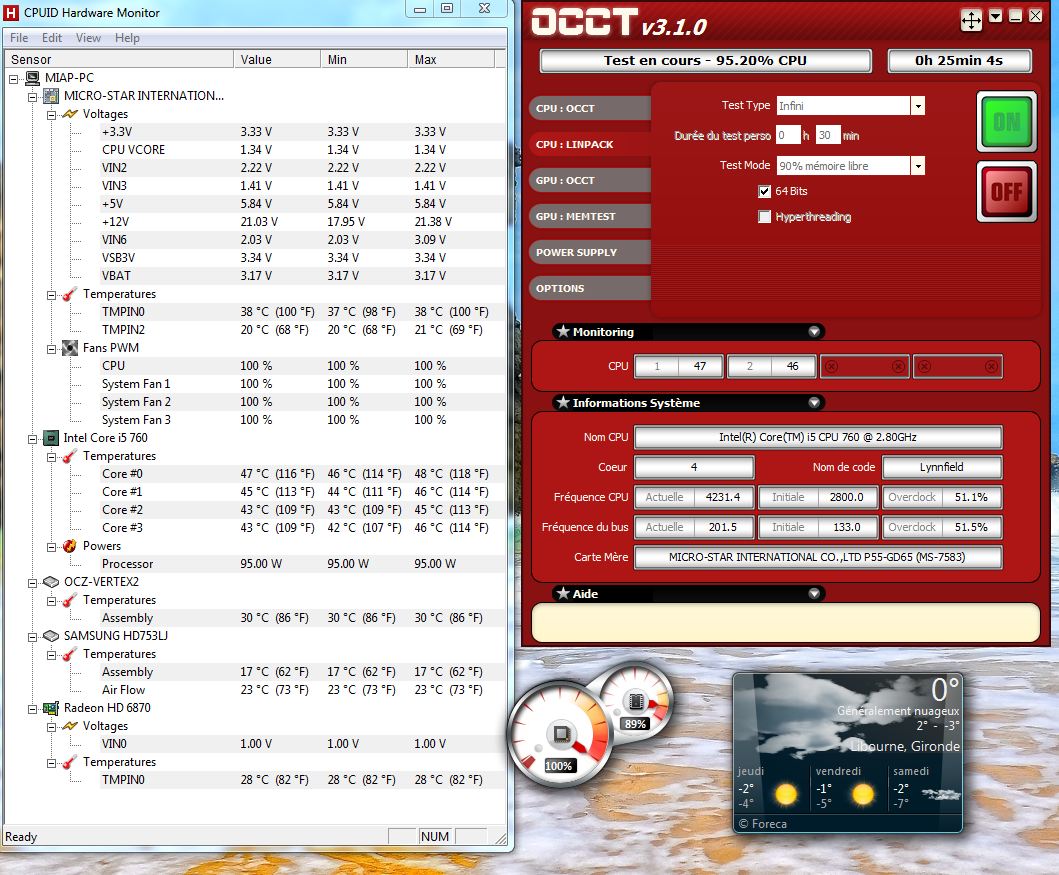1059x875 pixels.
Task: Click the sun icon for jeudi forecast
Action: click(x=786, y=795)
